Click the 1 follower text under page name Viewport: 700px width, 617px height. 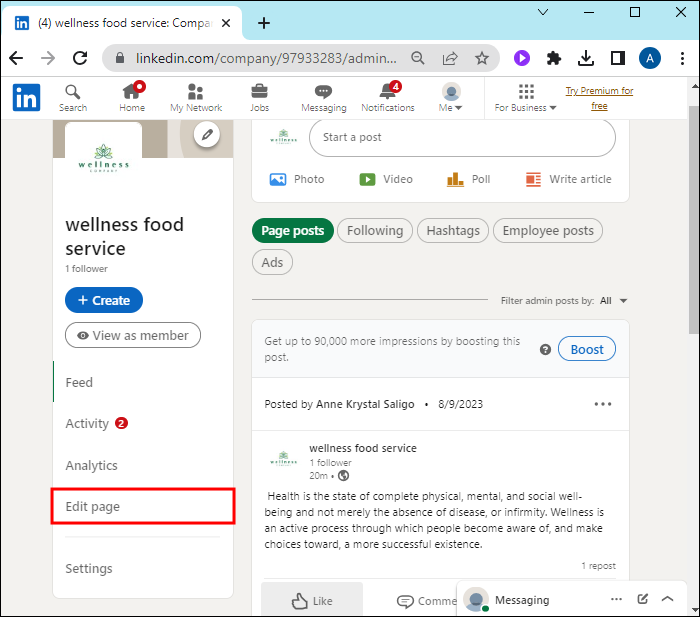tap(86, 269)
